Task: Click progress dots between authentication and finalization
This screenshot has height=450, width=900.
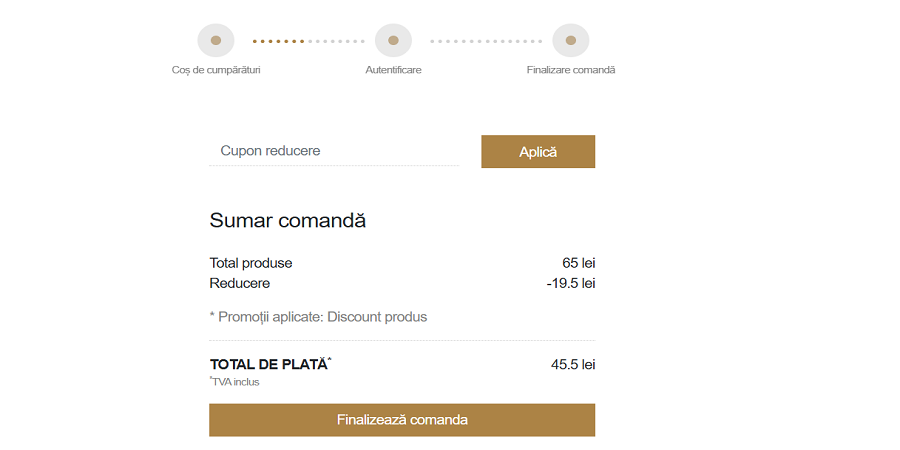Action: tap(485, 41)
